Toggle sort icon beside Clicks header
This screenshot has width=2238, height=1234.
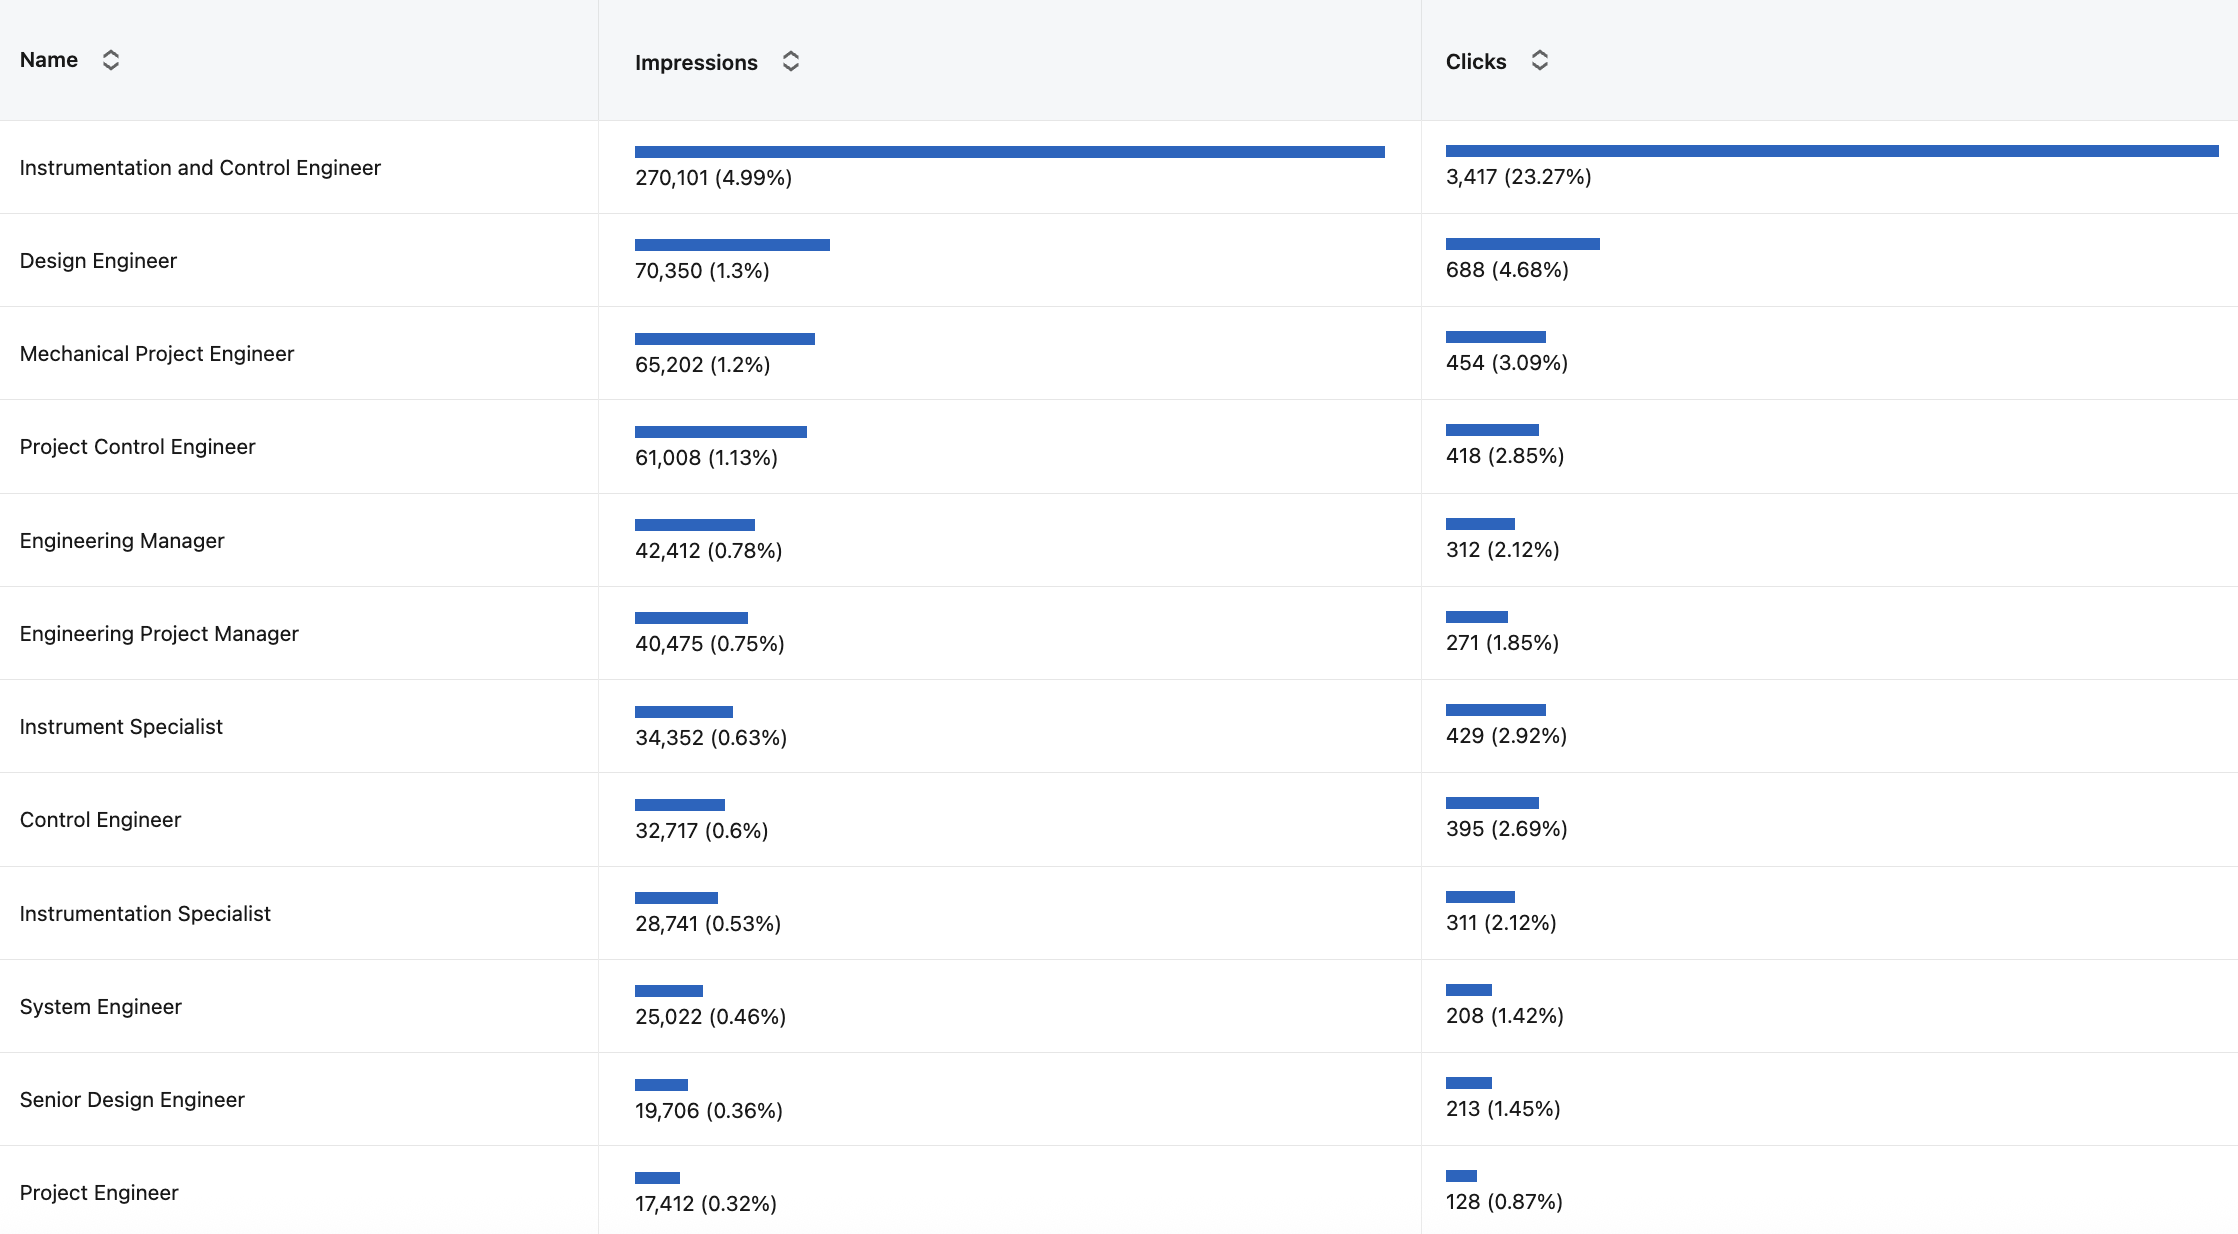pyautogui.click(x=1540, y=61)
